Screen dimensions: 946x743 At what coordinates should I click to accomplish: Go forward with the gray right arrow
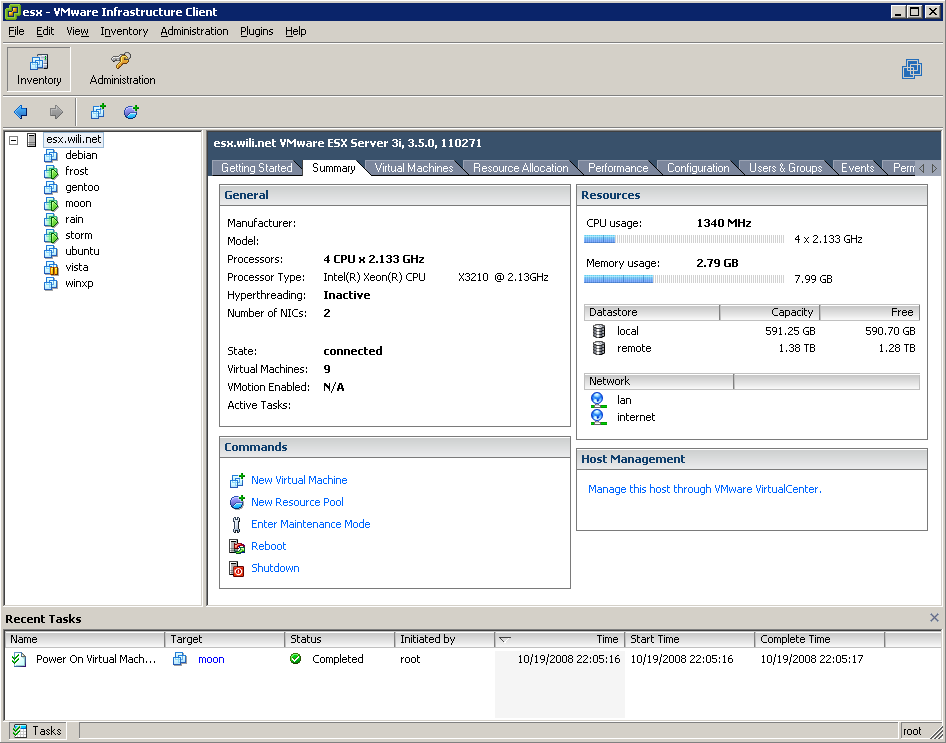coord(56,112)
